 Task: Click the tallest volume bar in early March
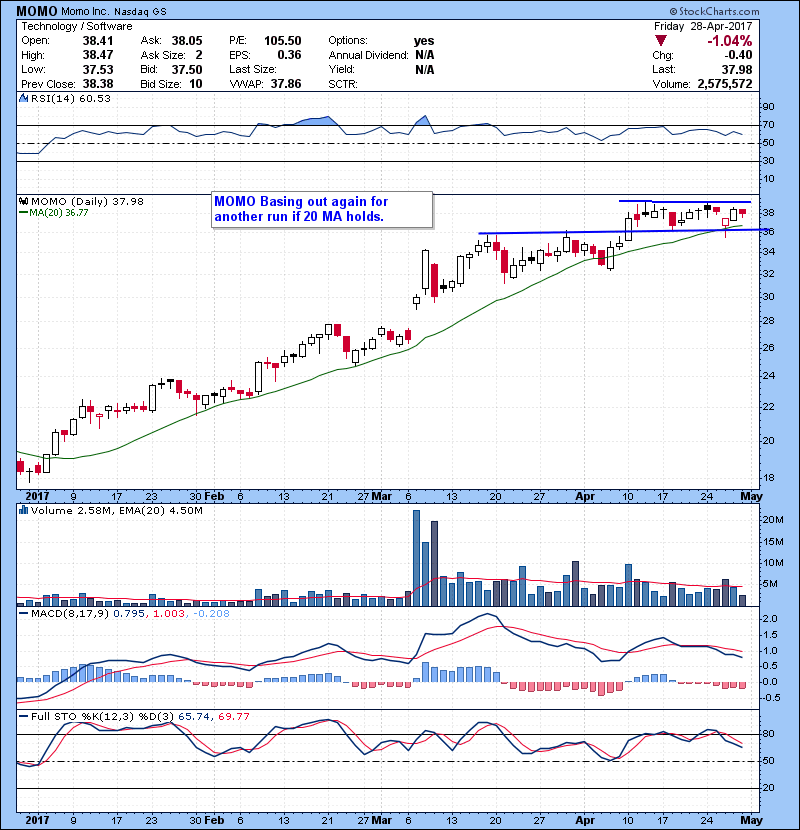pos(416,558)
